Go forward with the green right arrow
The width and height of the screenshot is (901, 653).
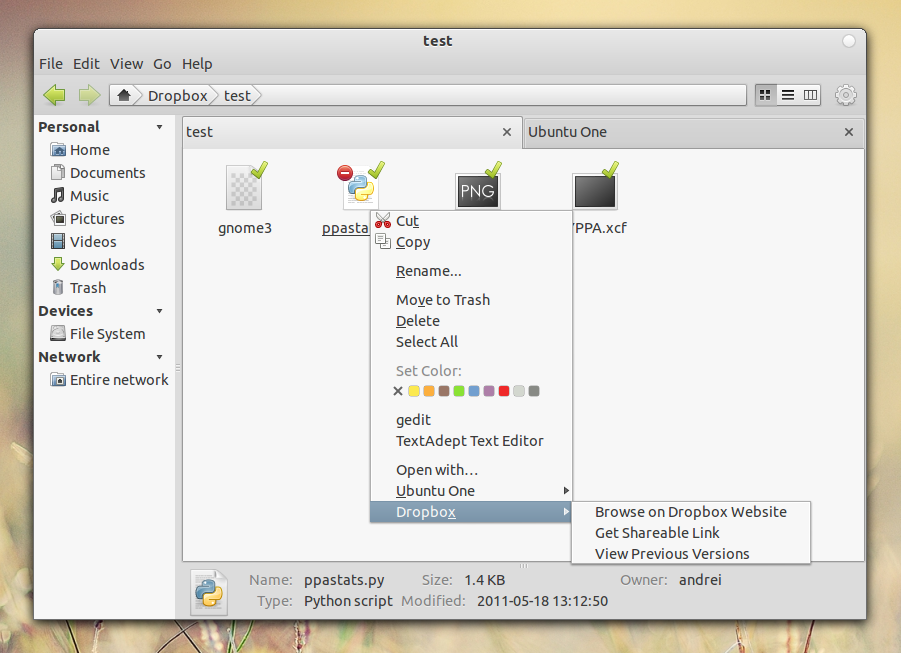point(89,95)
